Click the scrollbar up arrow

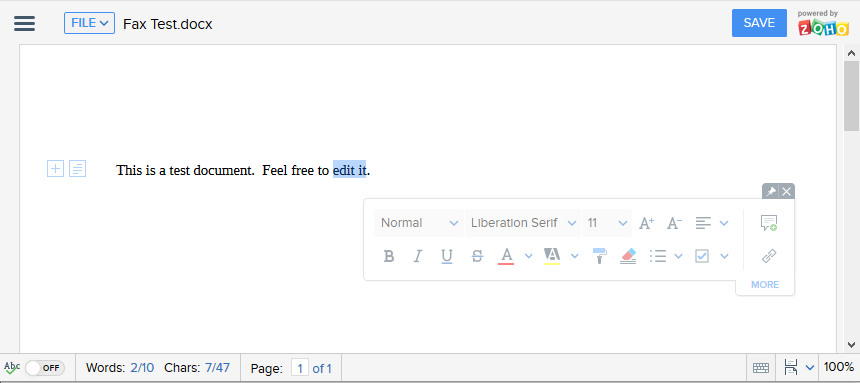[851, 53]
